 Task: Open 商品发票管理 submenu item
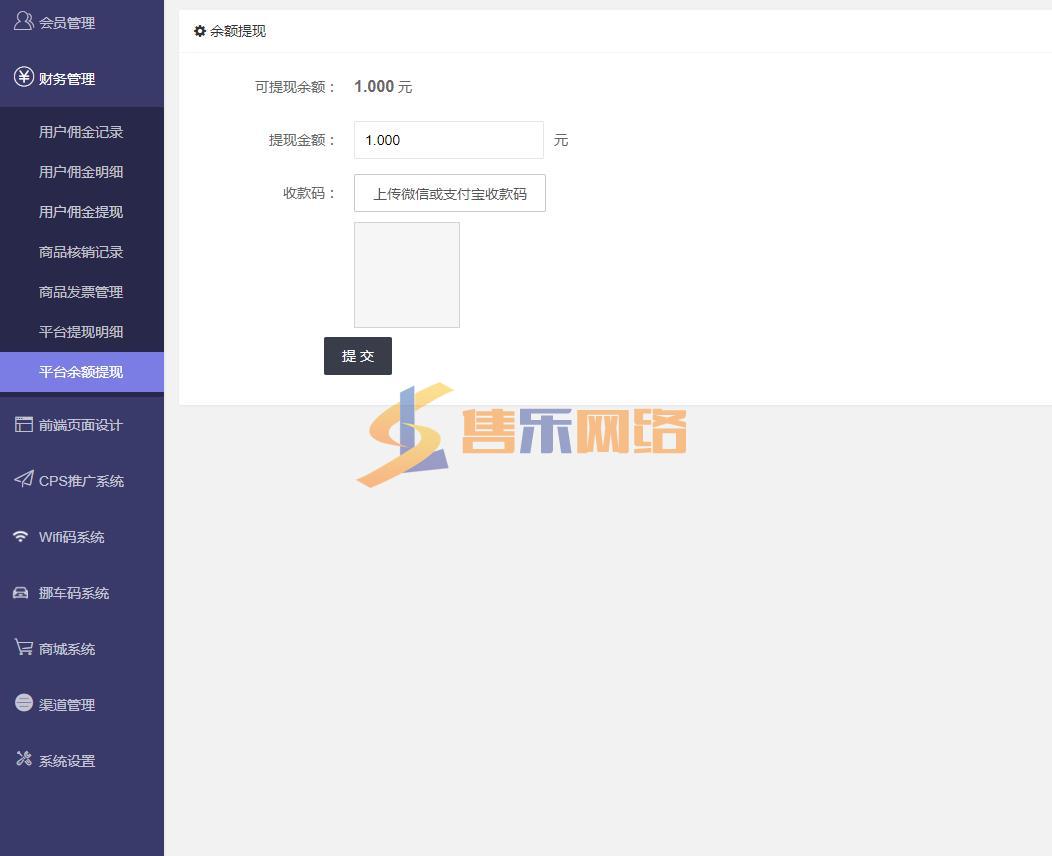click(x=82, y=292)
